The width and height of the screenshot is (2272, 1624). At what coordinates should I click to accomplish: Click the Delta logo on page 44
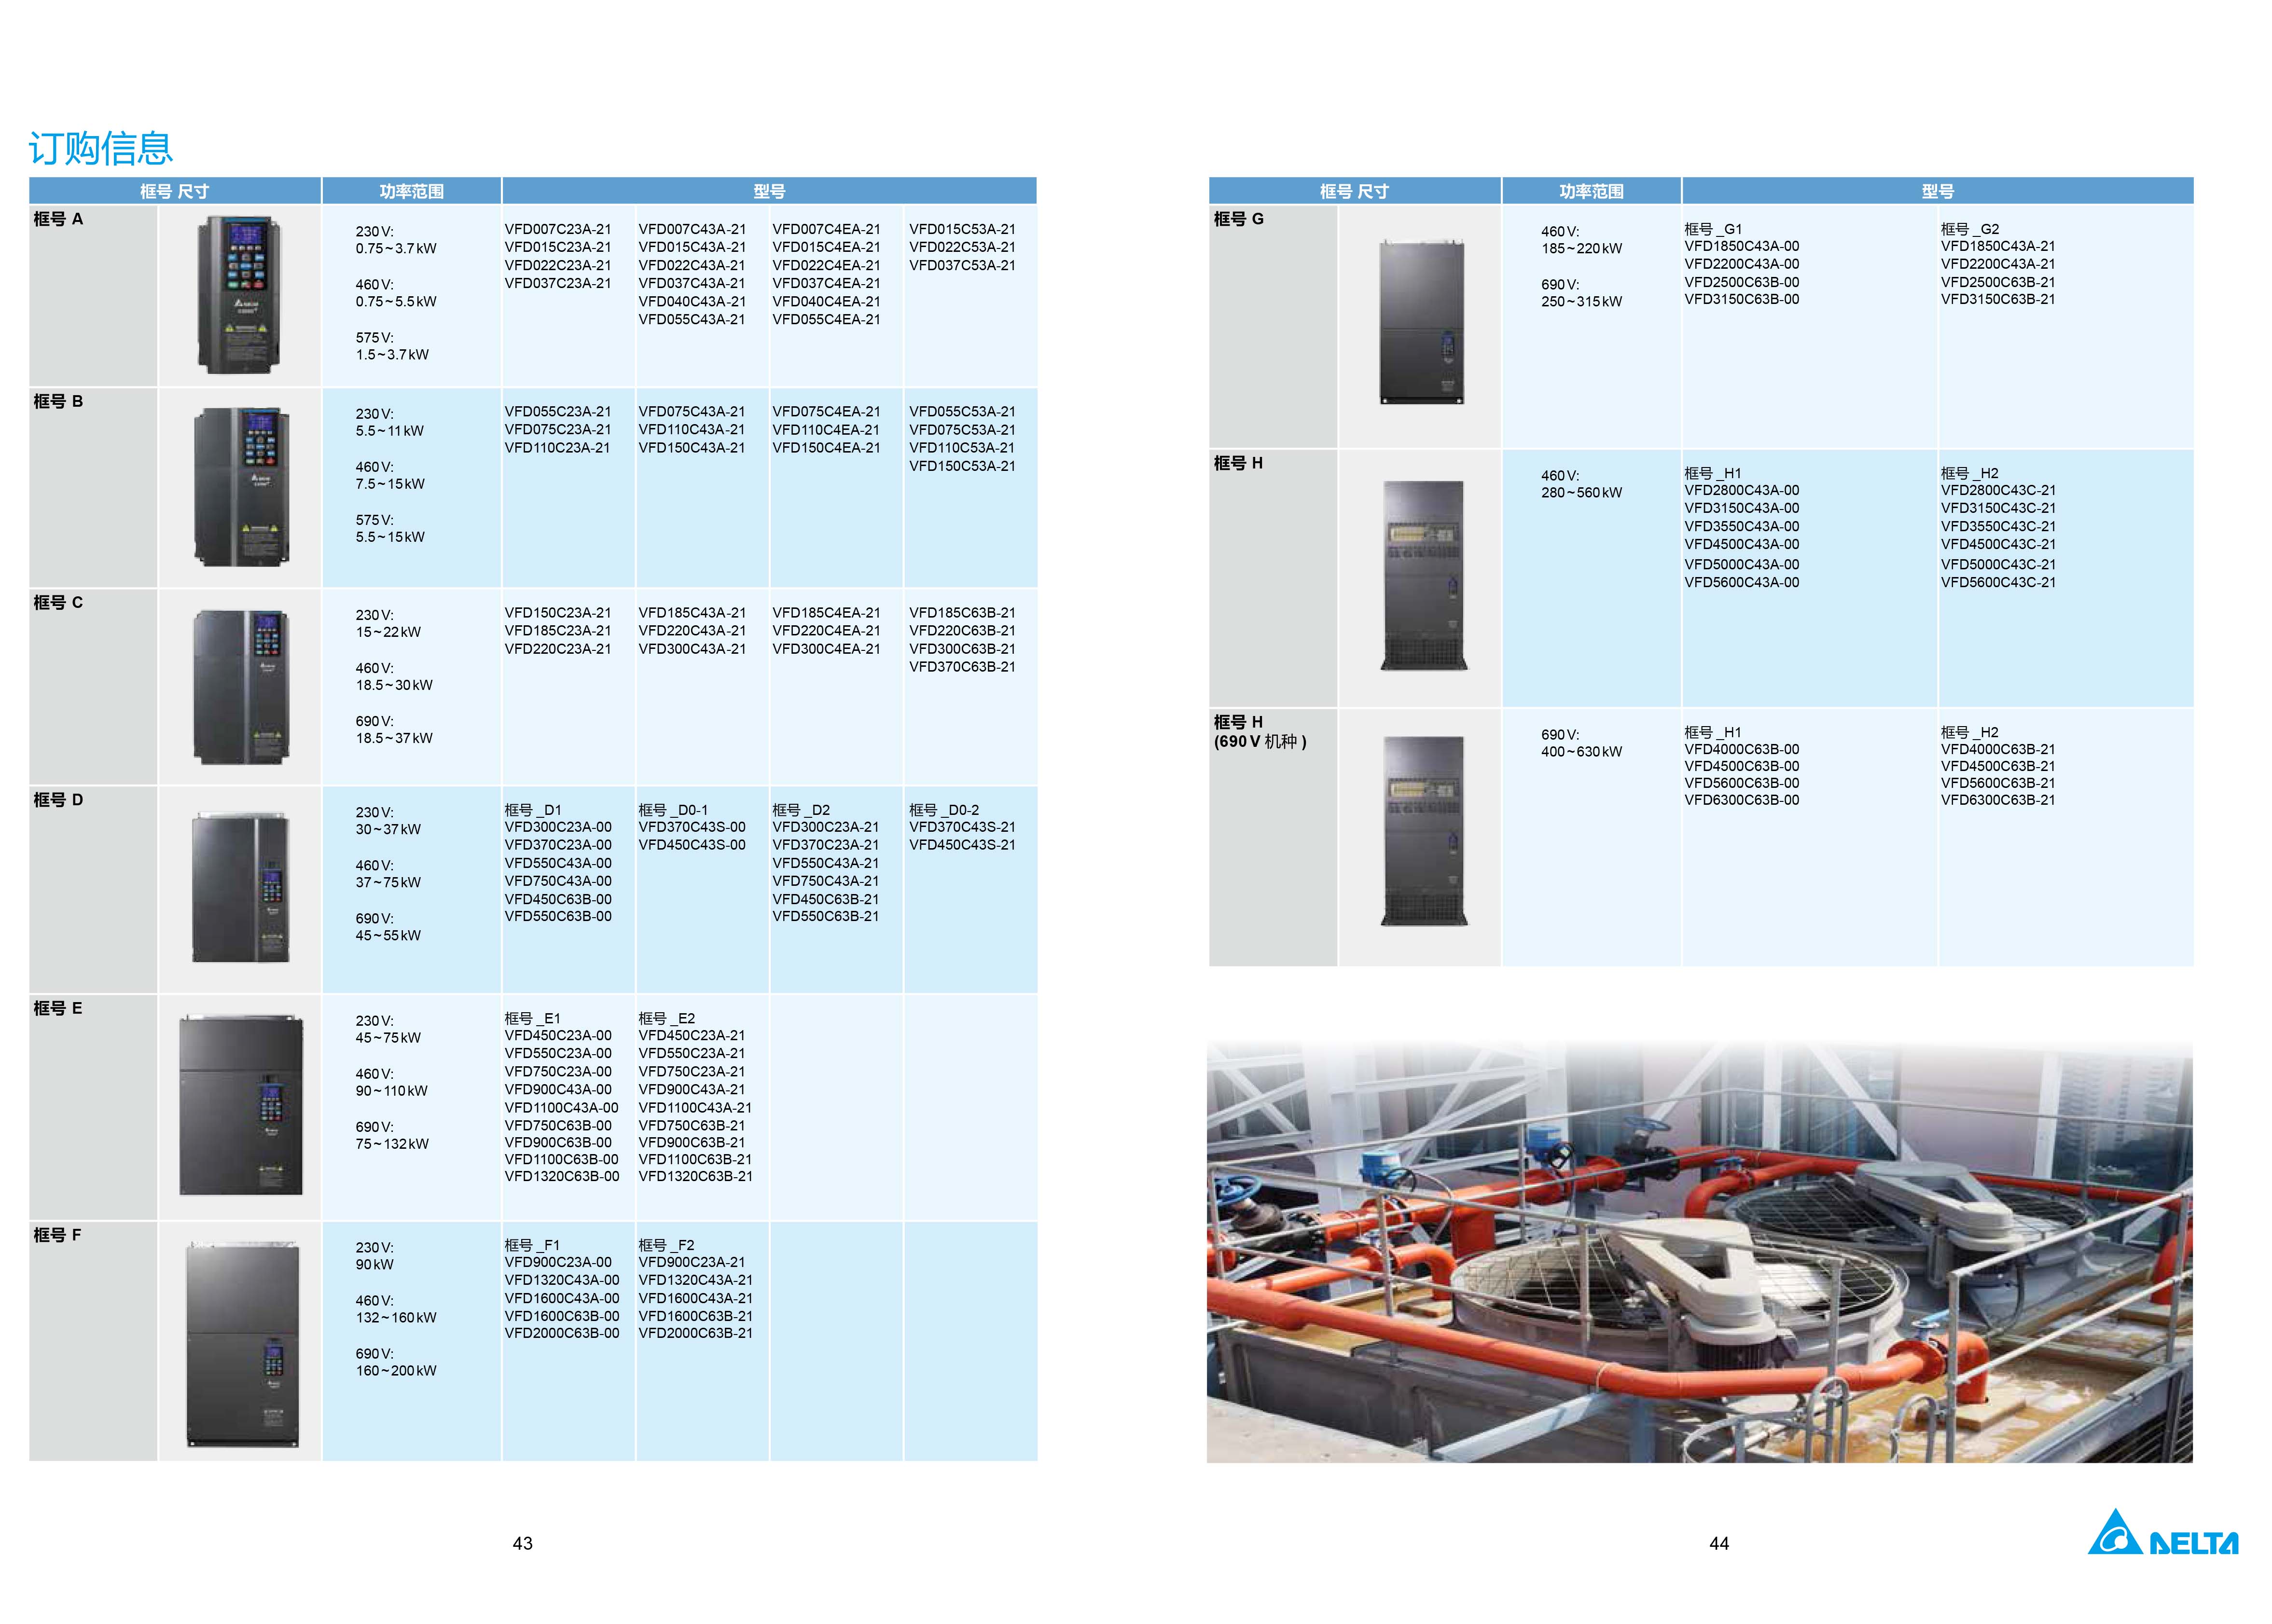(2163, 1532)
